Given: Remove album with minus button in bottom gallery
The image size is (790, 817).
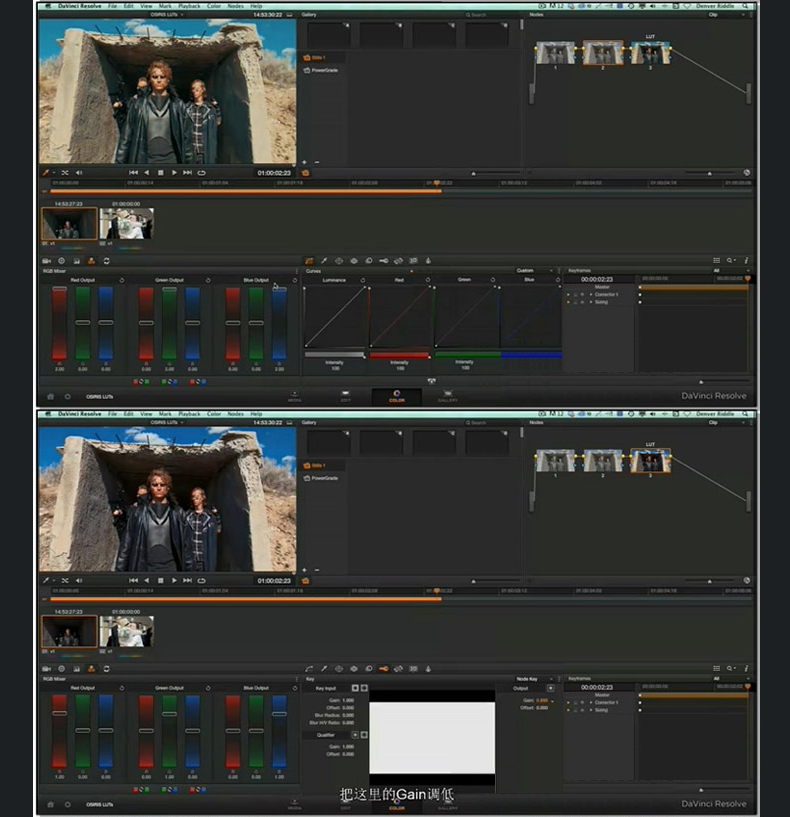Looking at the screenshot, I should [x=317, y=570].
